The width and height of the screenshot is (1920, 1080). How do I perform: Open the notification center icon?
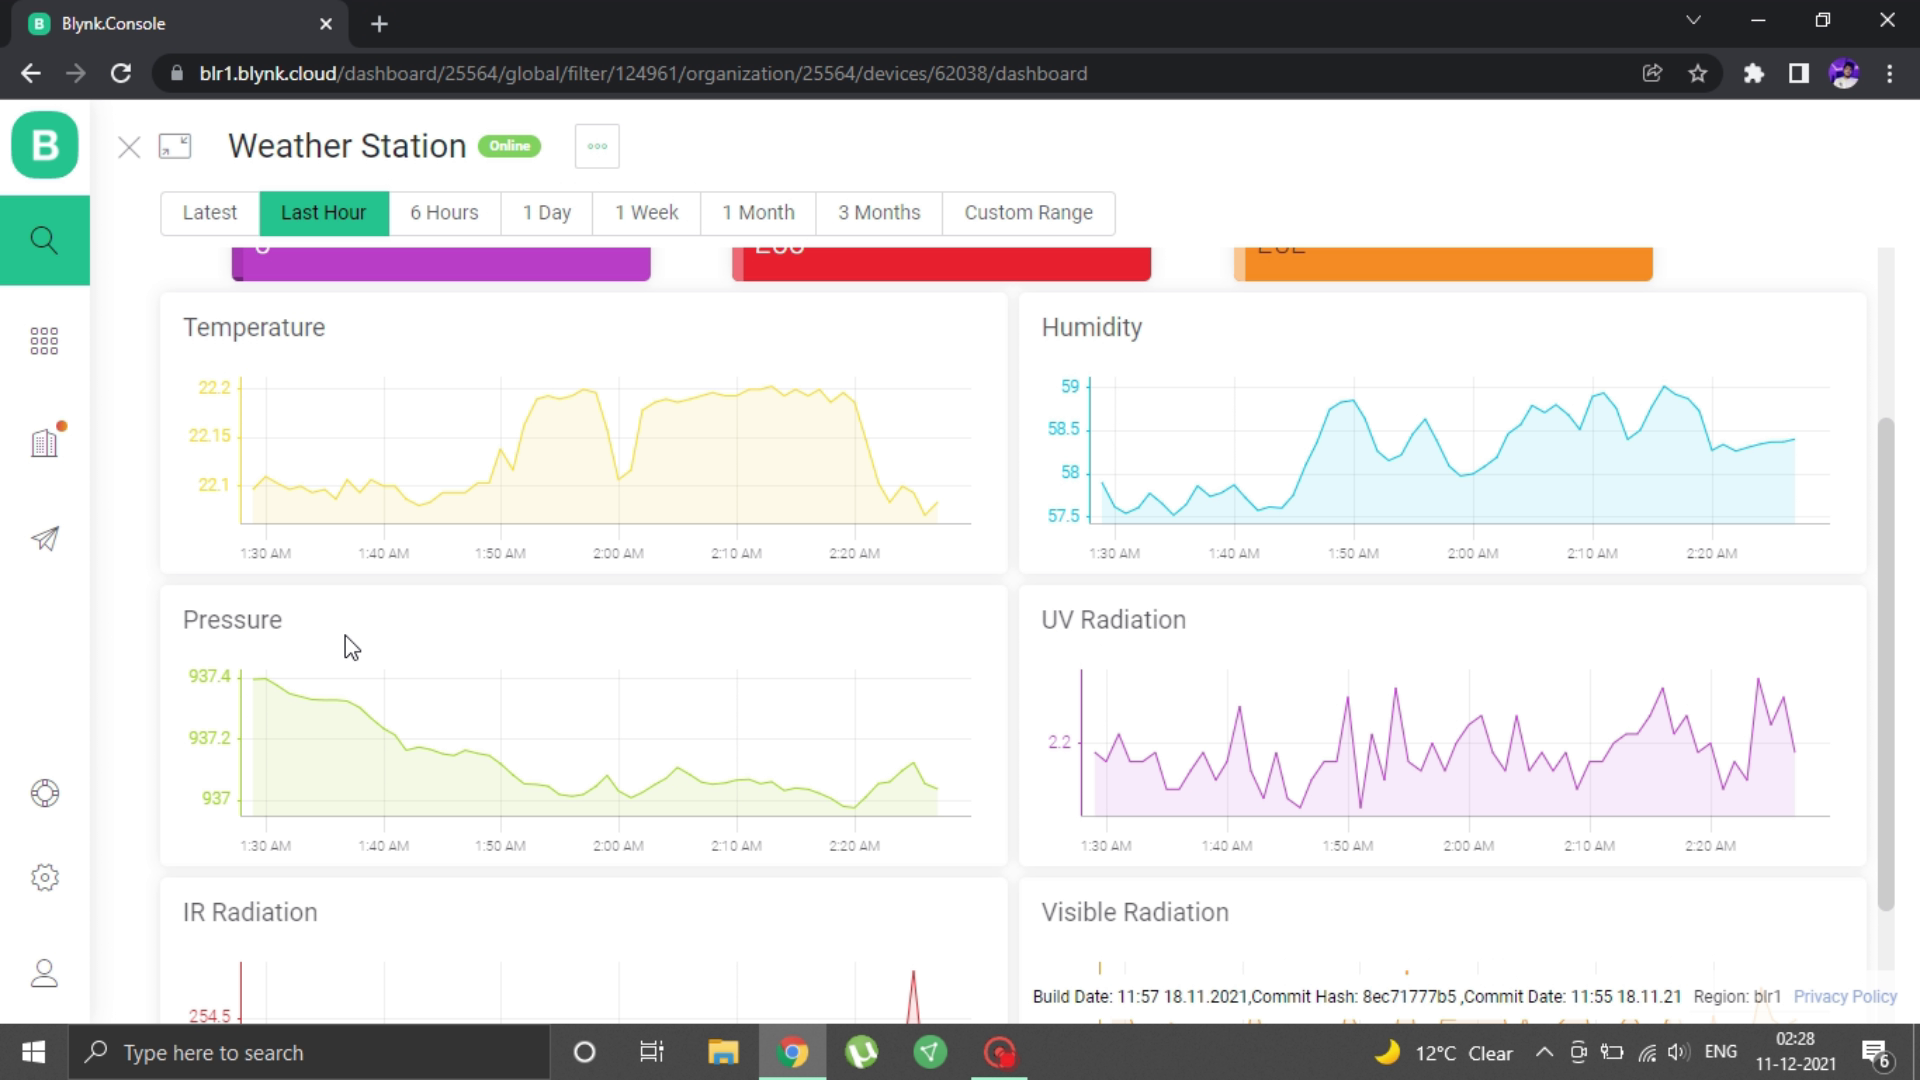[1875, 1053]
